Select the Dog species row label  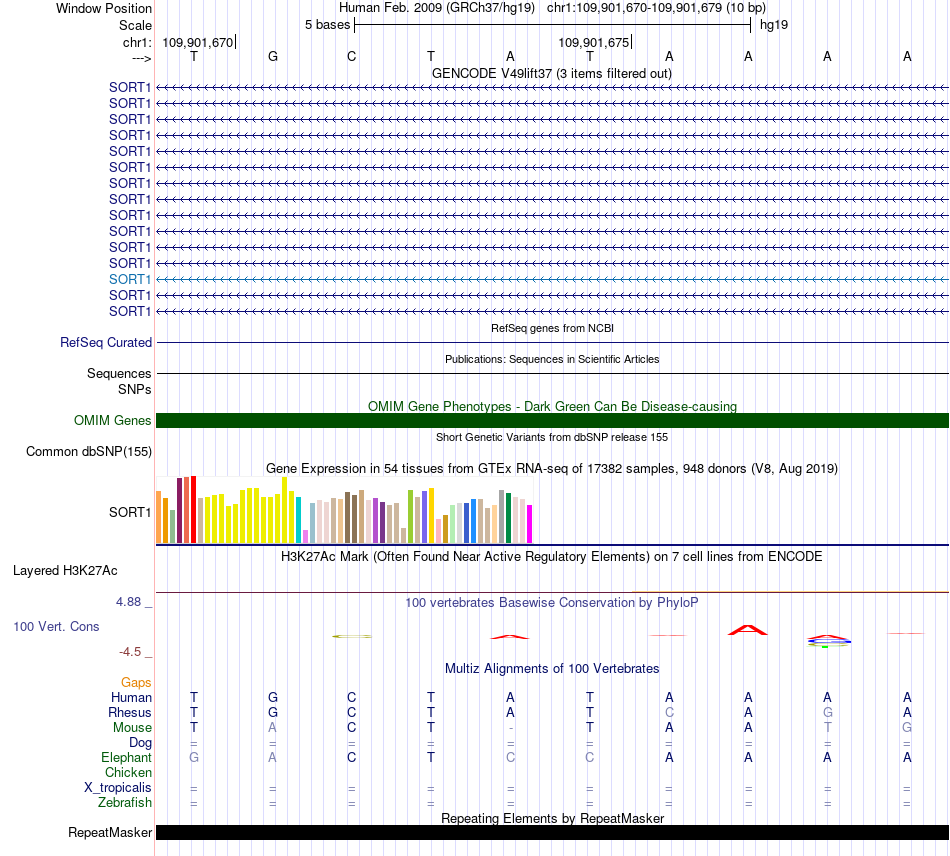pyautogui.click(x=140, y=743)
